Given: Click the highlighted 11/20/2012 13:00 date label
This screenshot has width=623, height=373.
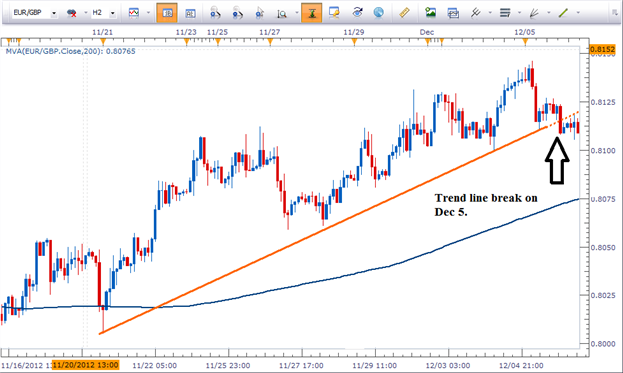Looking at the screenshot, I should point(86,365).
